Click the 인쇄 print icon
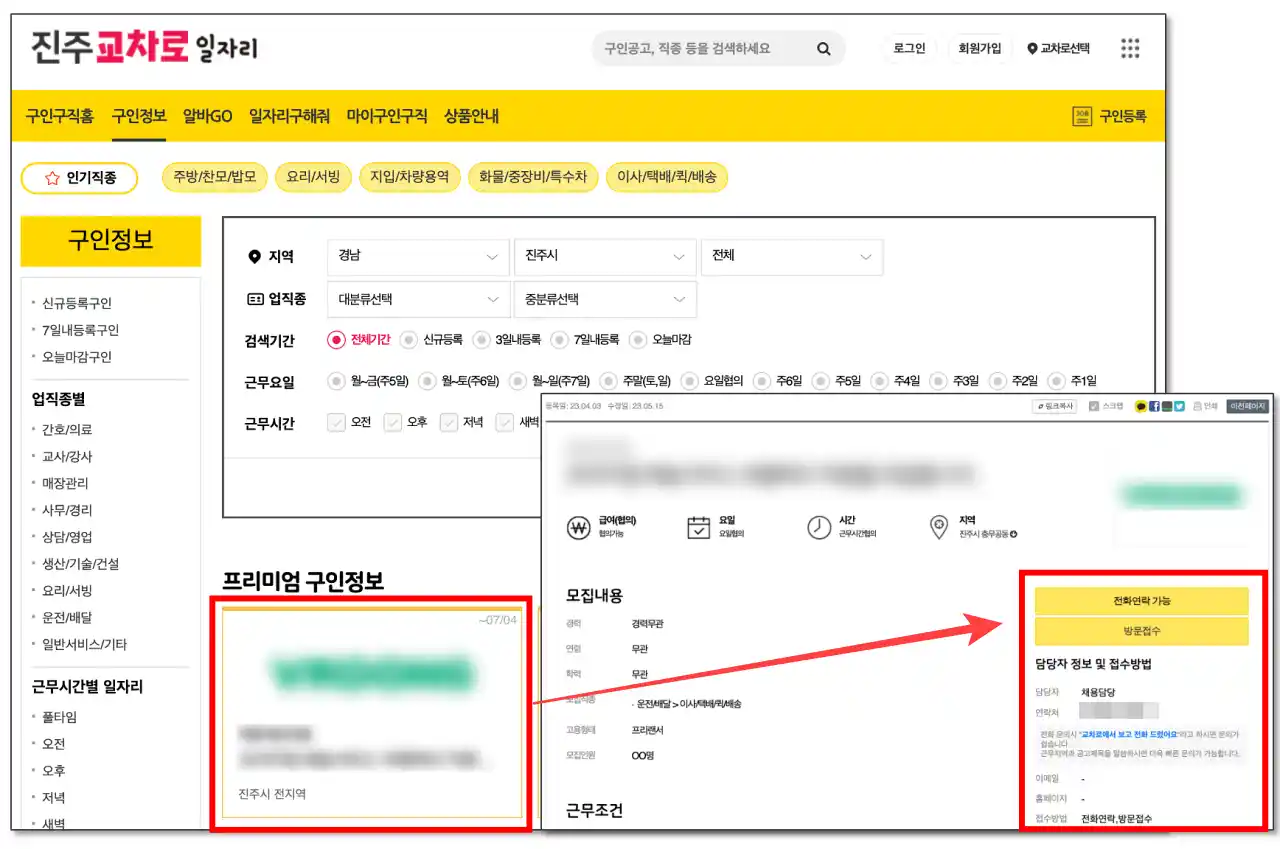The image size is (1280, 849). 1197,408
